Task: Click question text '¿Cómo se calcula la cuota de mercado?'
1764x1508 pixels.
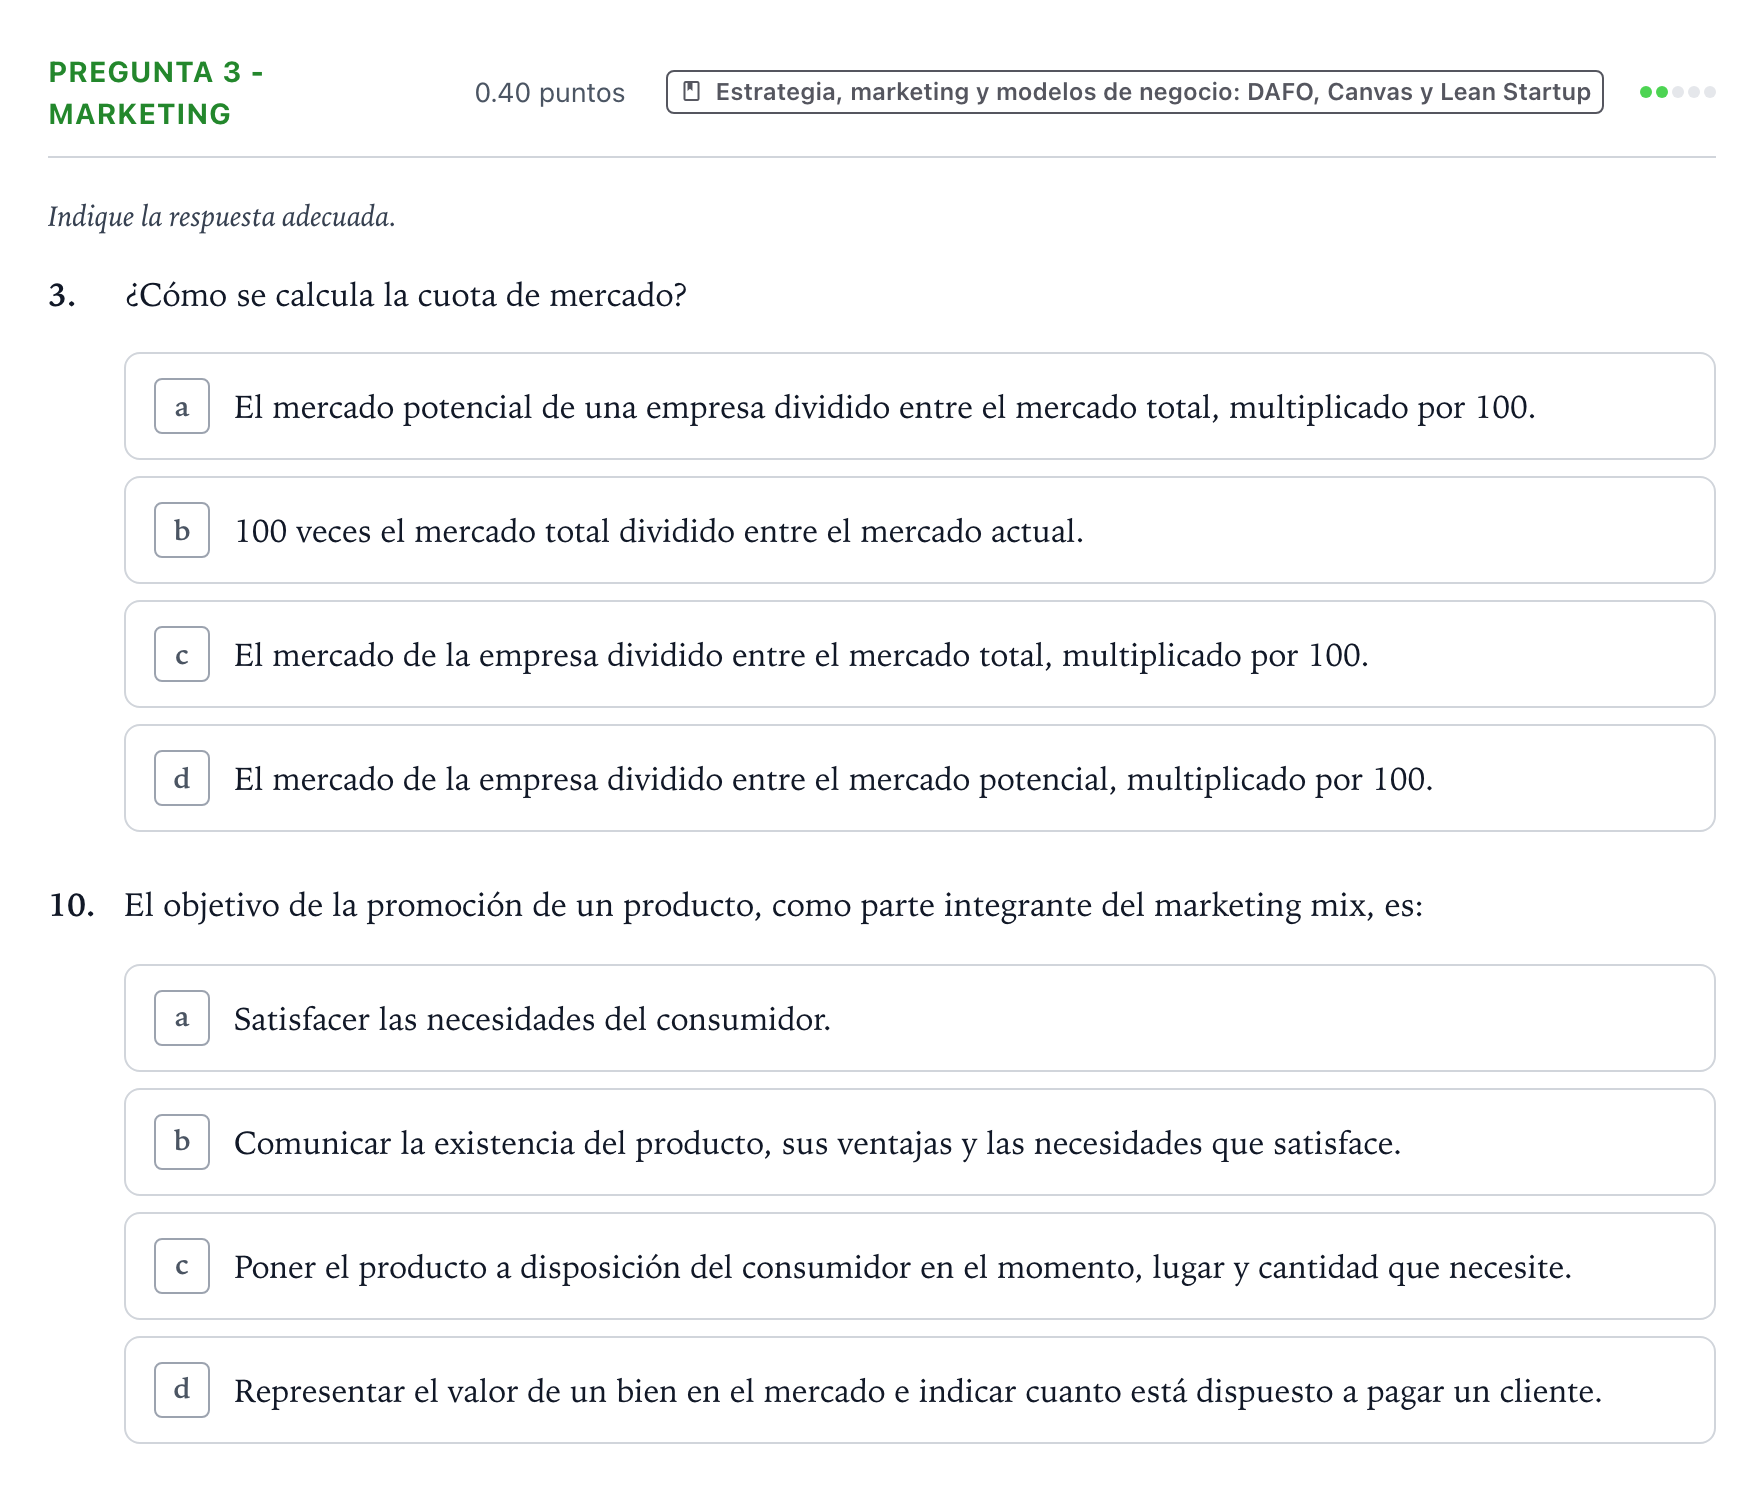Action: (405, 295)
